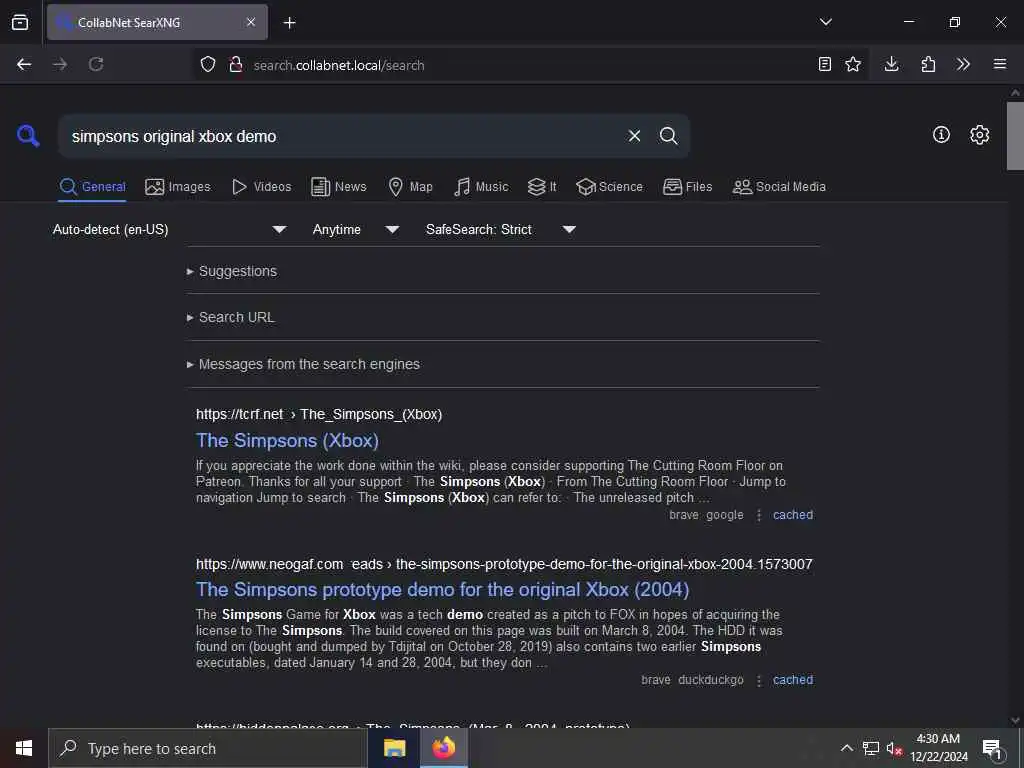The width and height of the screenshot is (1024, 768).
Task: Open the Anytime time range dropdown
Action: pyautogui.click(x=356, y=229)
